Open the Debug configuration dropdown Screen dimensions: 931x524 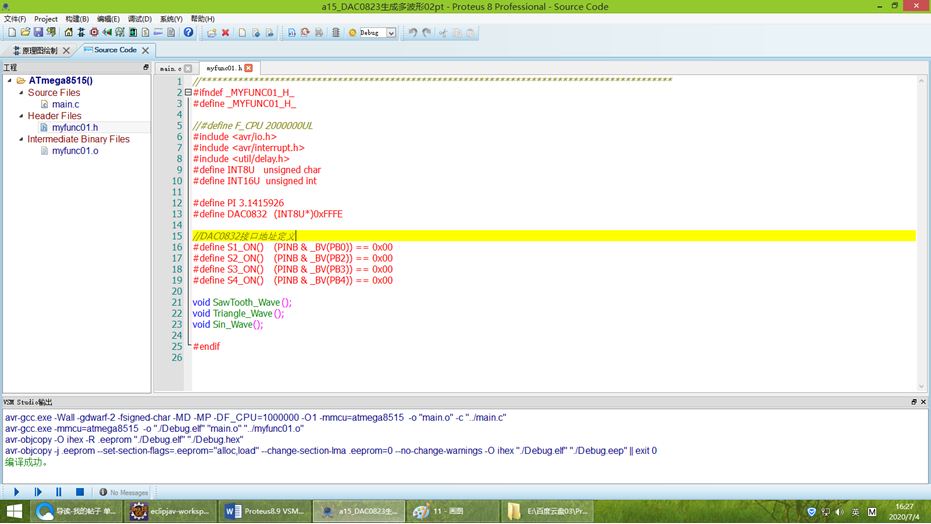(x=391, y=33)
